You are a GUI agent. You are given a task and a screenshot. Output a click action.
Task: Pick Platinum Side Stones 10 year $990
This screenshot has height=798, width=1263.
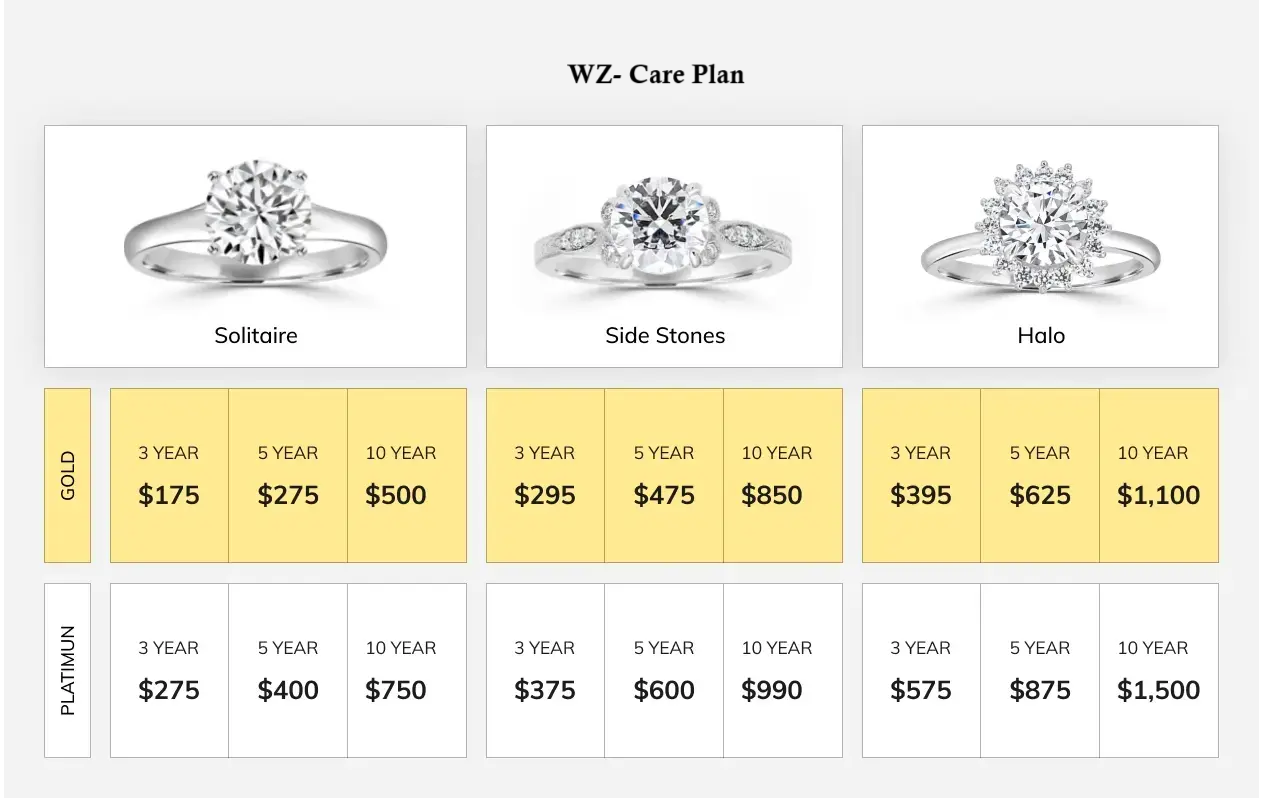pyautogui.click(x=783, y=670)
